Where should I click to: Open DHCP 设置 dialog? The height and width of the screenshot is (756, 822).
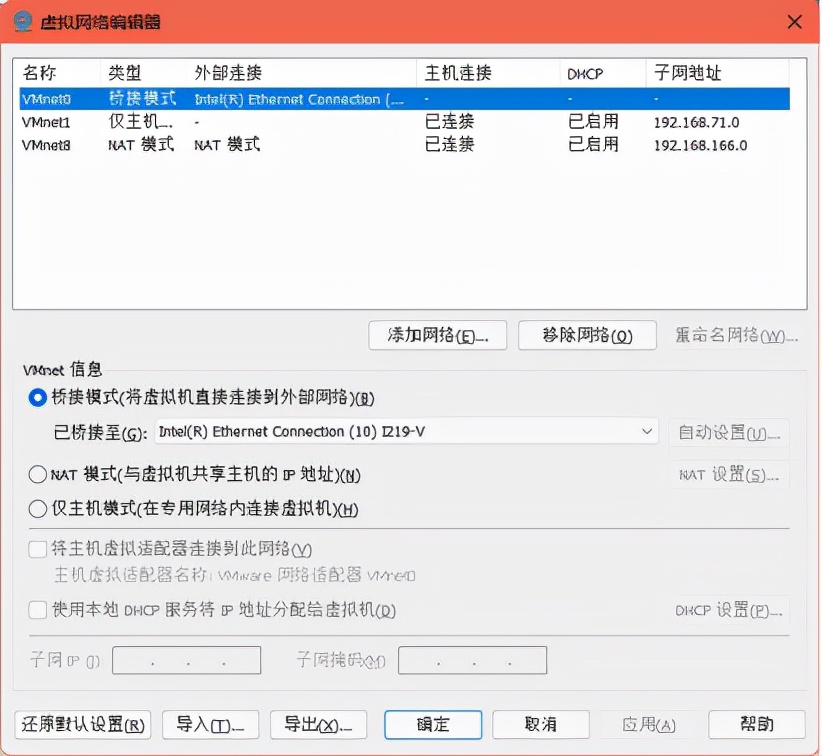[732, 612]
